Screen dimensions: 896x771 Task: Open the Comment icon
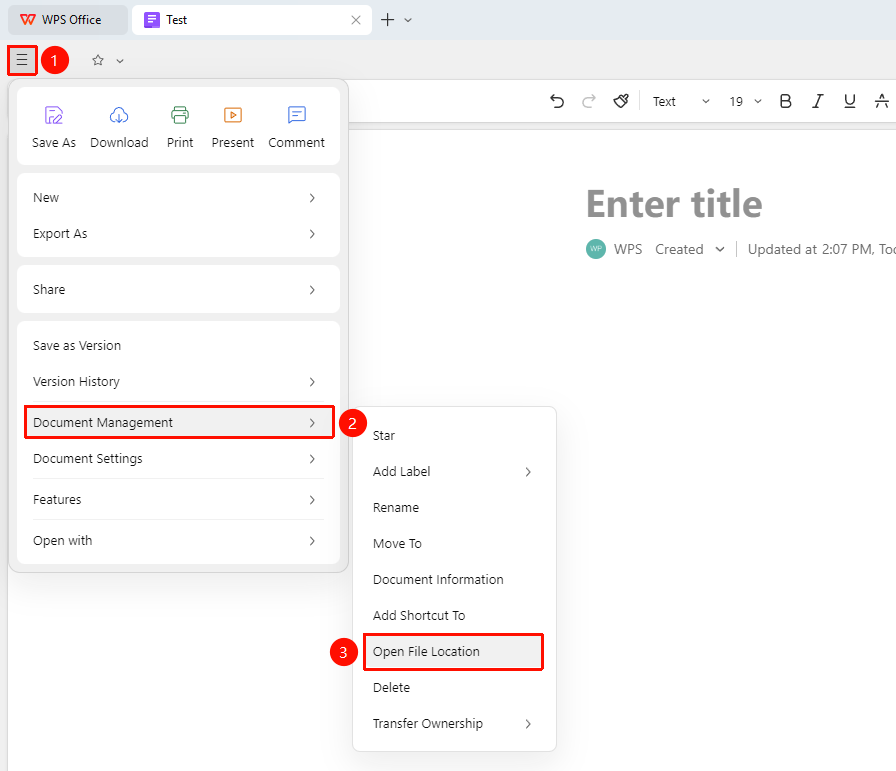pos(297,115)
